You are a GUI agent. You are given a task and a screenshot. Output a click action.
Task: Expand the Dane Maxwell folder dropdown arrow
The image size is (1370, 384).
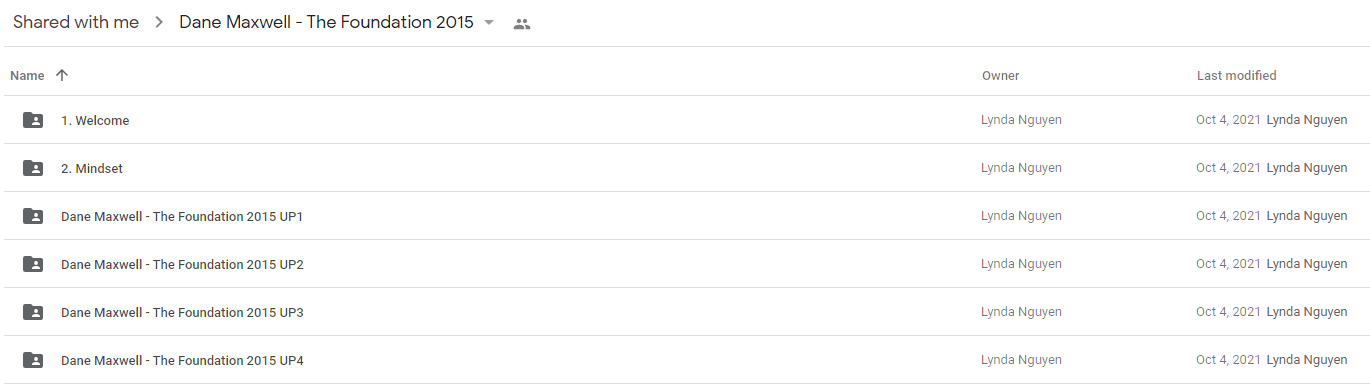click(x=489, y=23)
